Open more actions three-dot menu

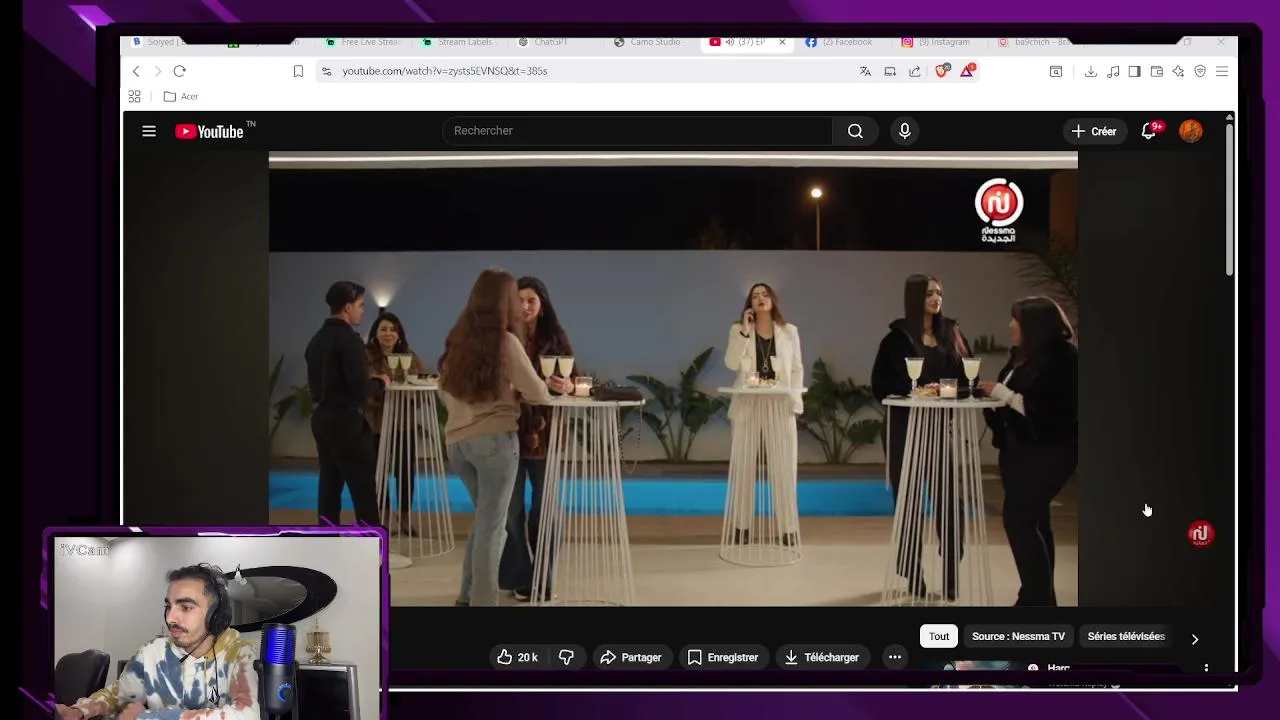895,657
